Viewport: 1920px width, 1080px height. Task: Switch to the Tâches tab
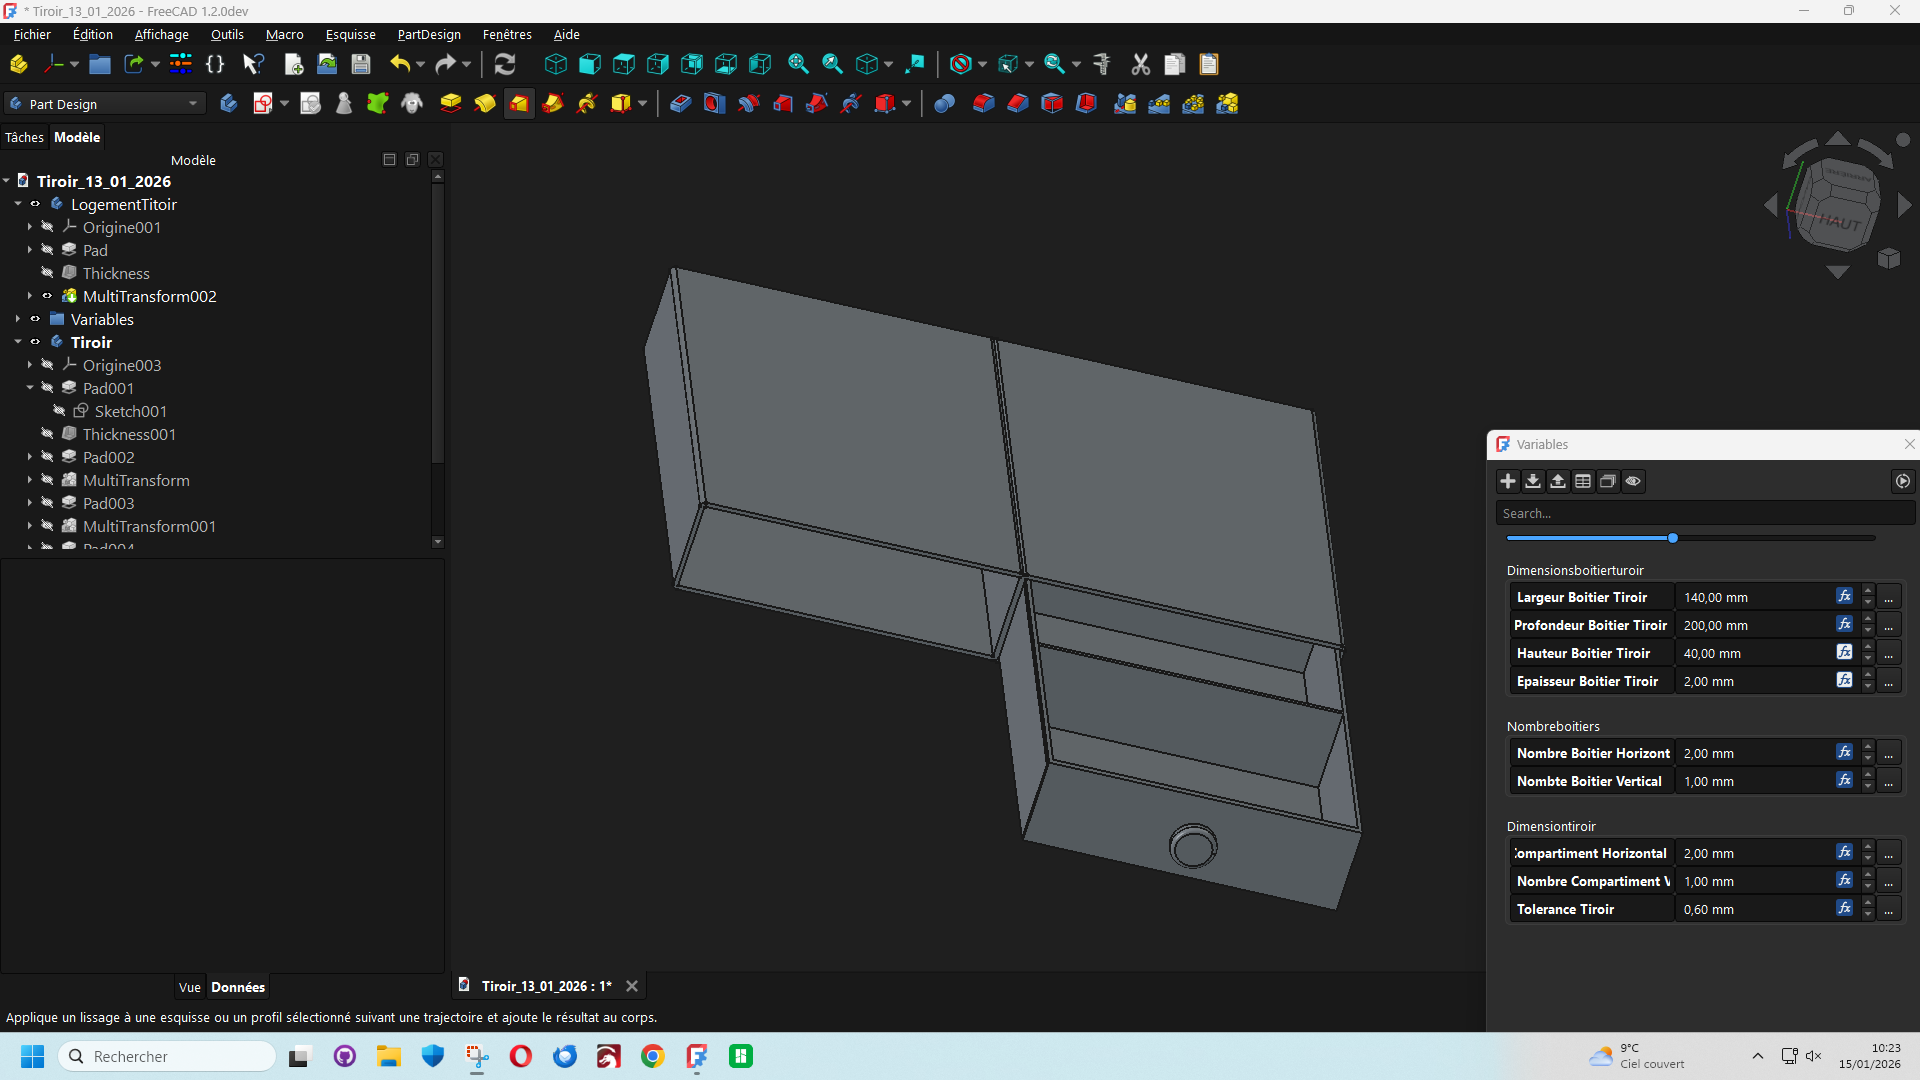(24, 137)
